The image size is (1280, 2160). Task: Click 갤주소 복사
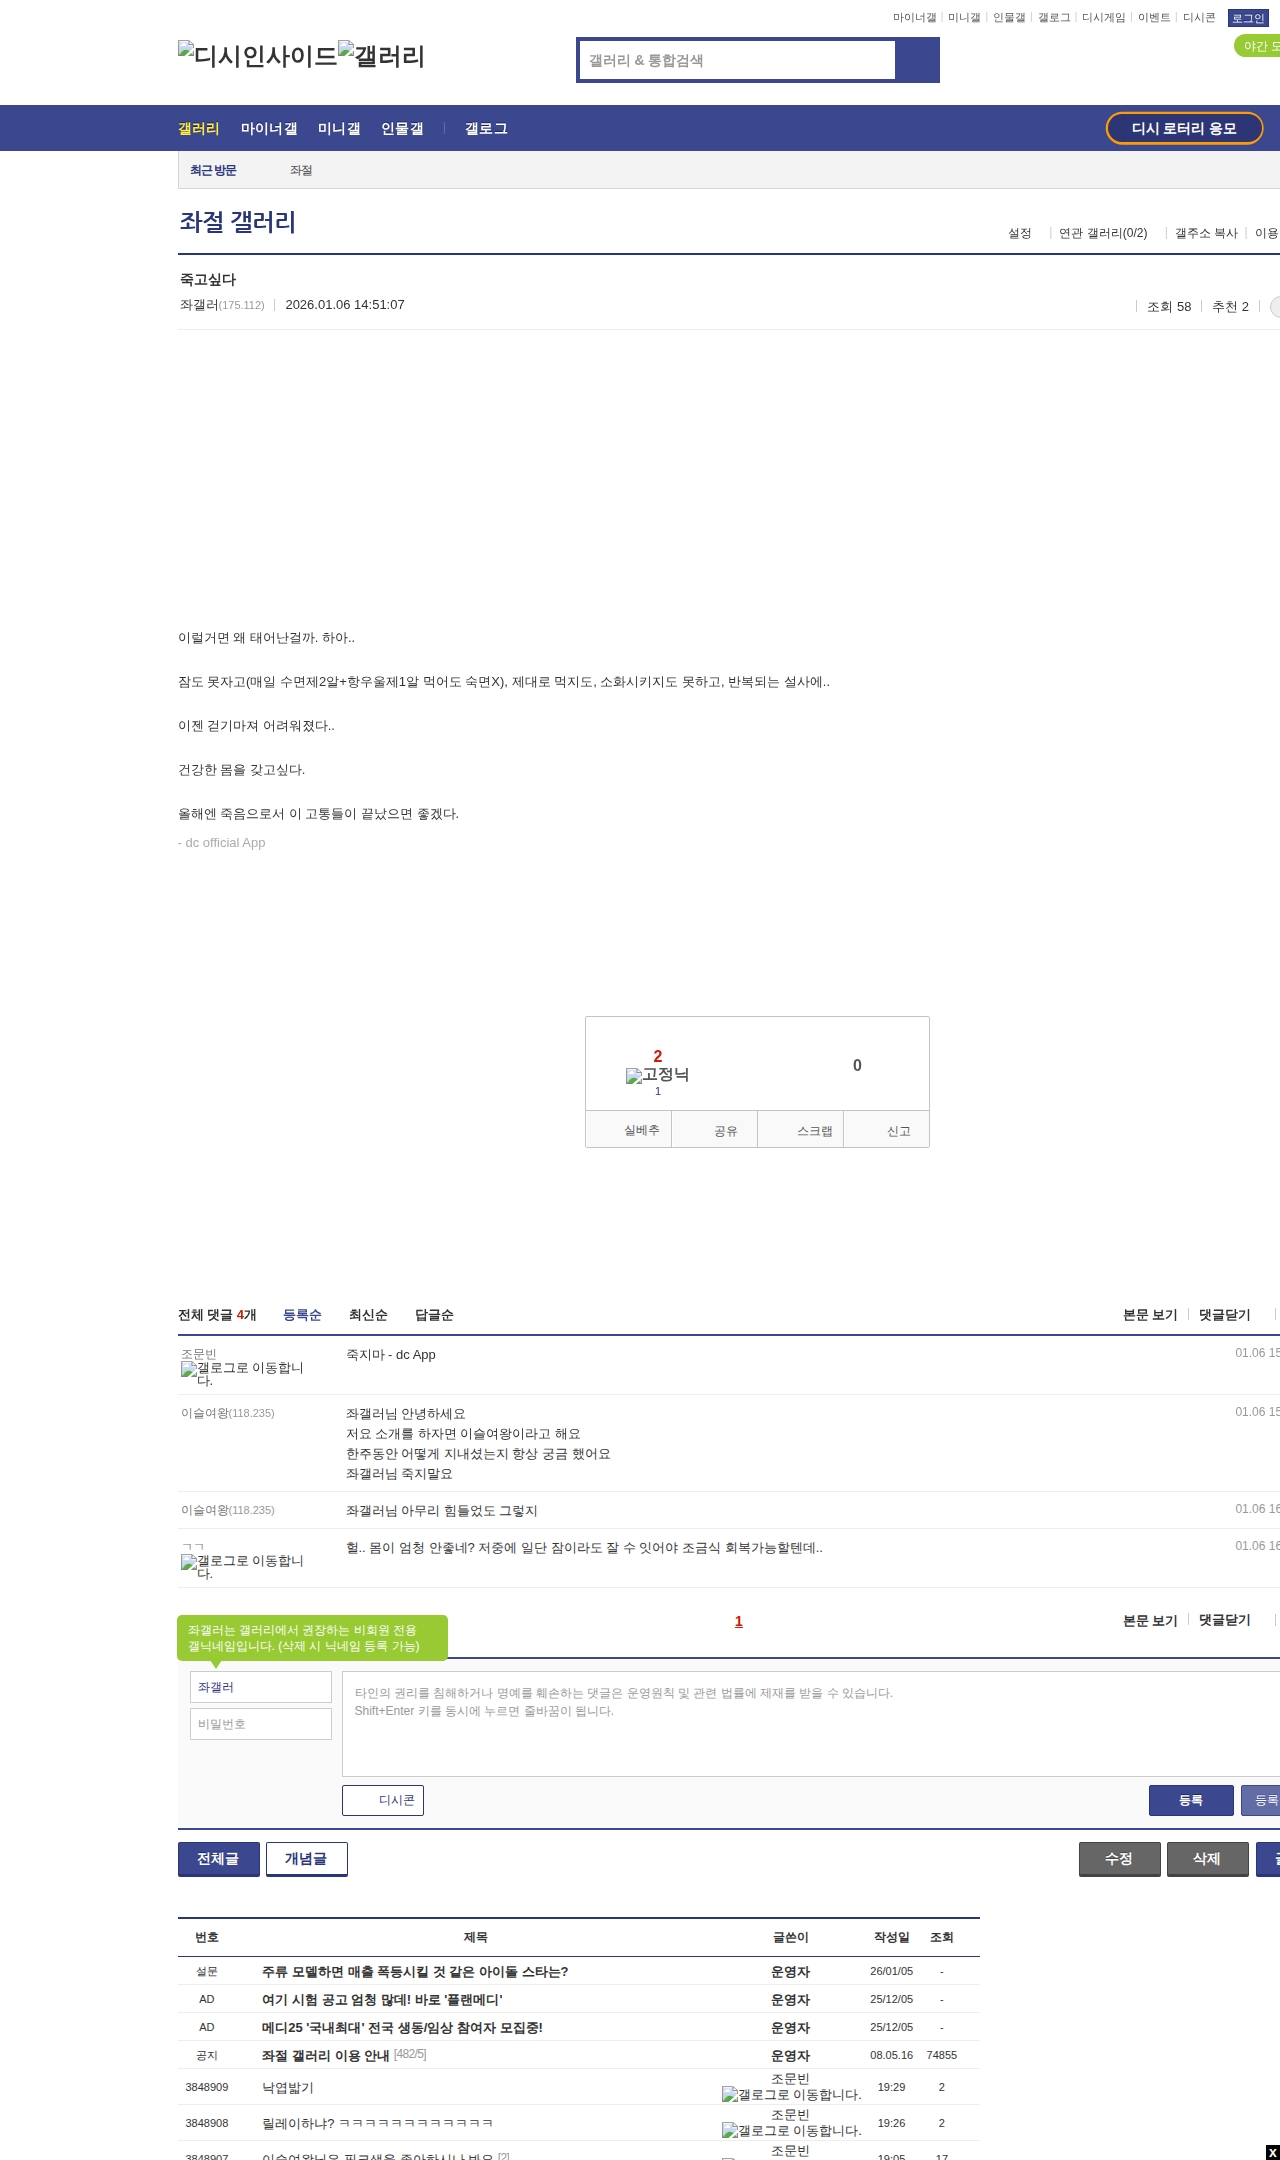pos(1206,233)
